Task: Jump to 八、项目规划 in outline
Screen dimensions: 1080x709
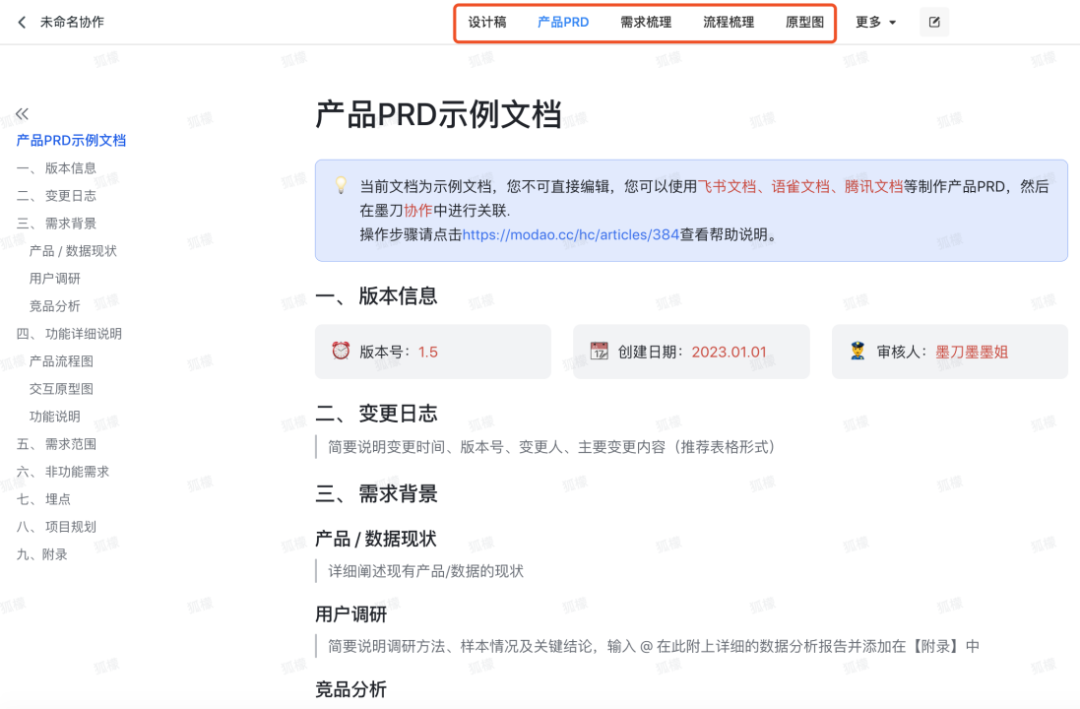Action: pyautogui.click(x=56, y=526)
